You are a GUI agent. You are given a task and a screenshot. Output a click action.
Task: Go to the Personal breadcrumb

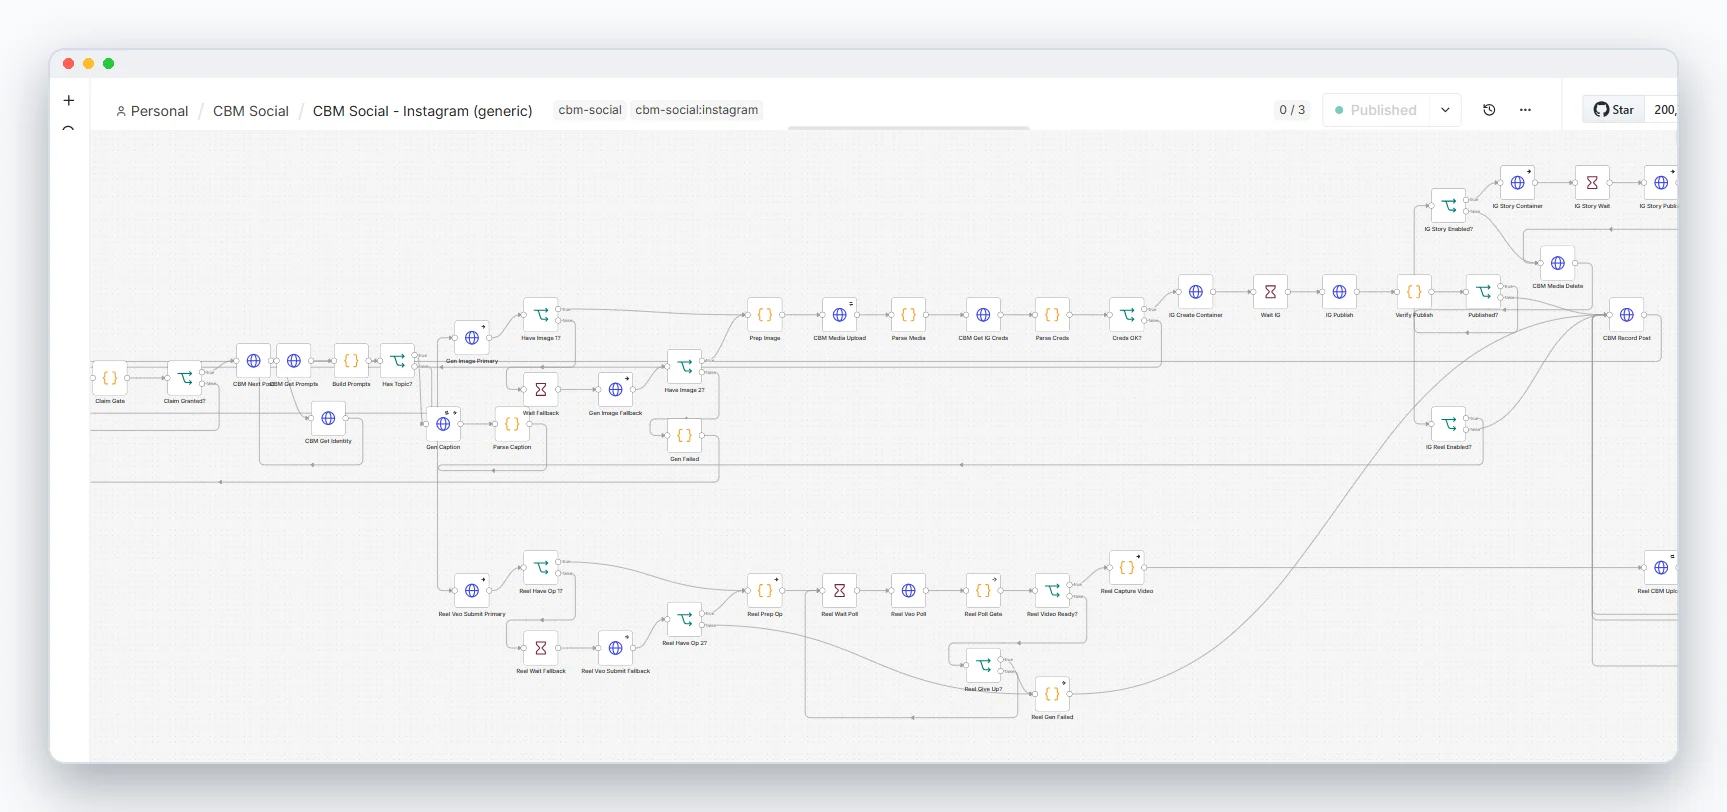click(152, 111)
